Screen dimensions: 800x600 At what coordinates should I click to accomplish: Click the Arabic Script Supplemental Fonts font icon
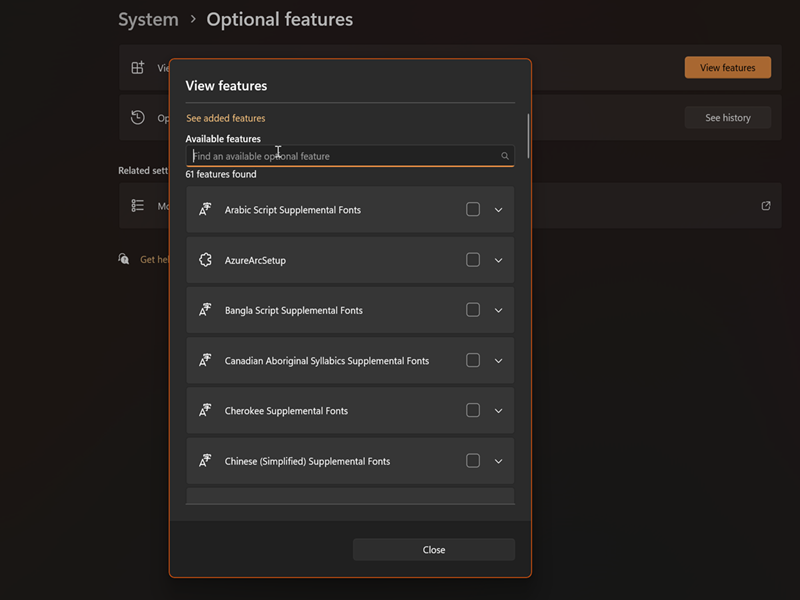coord(205,210)
